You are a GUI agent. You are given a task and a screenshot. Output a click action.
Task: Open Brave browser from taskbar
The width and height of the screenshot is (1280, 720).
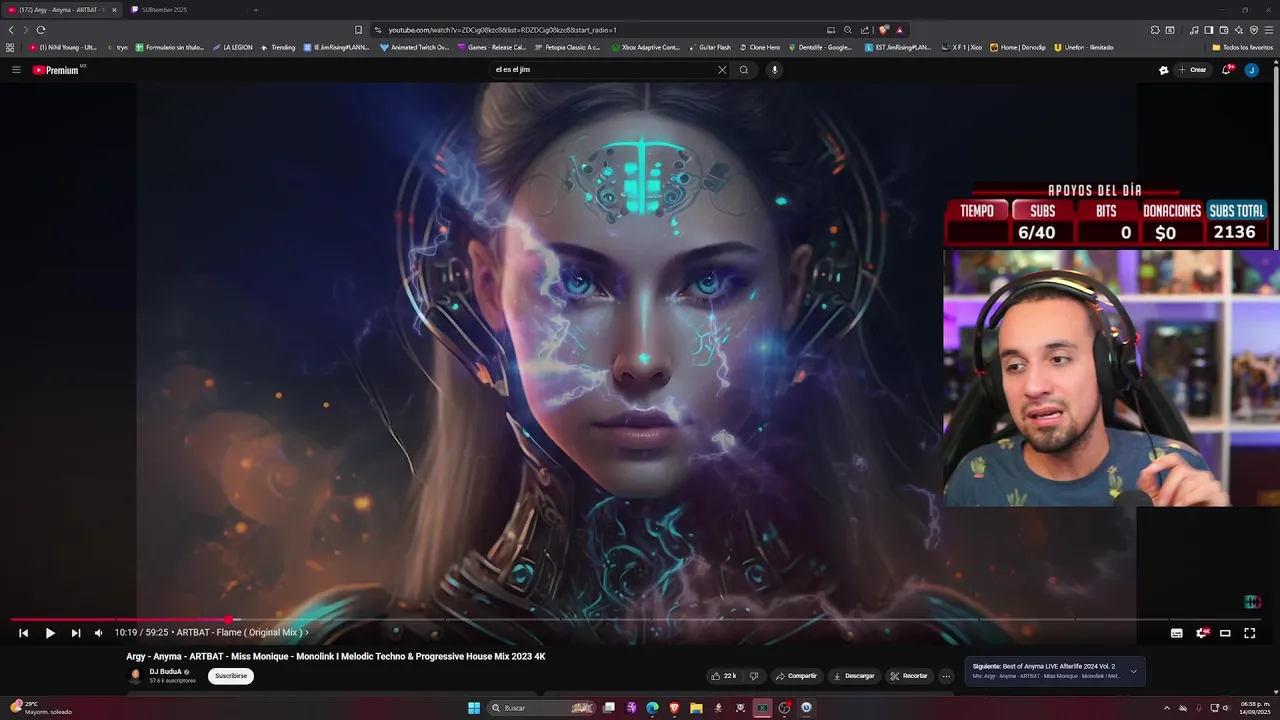(674, 708)
